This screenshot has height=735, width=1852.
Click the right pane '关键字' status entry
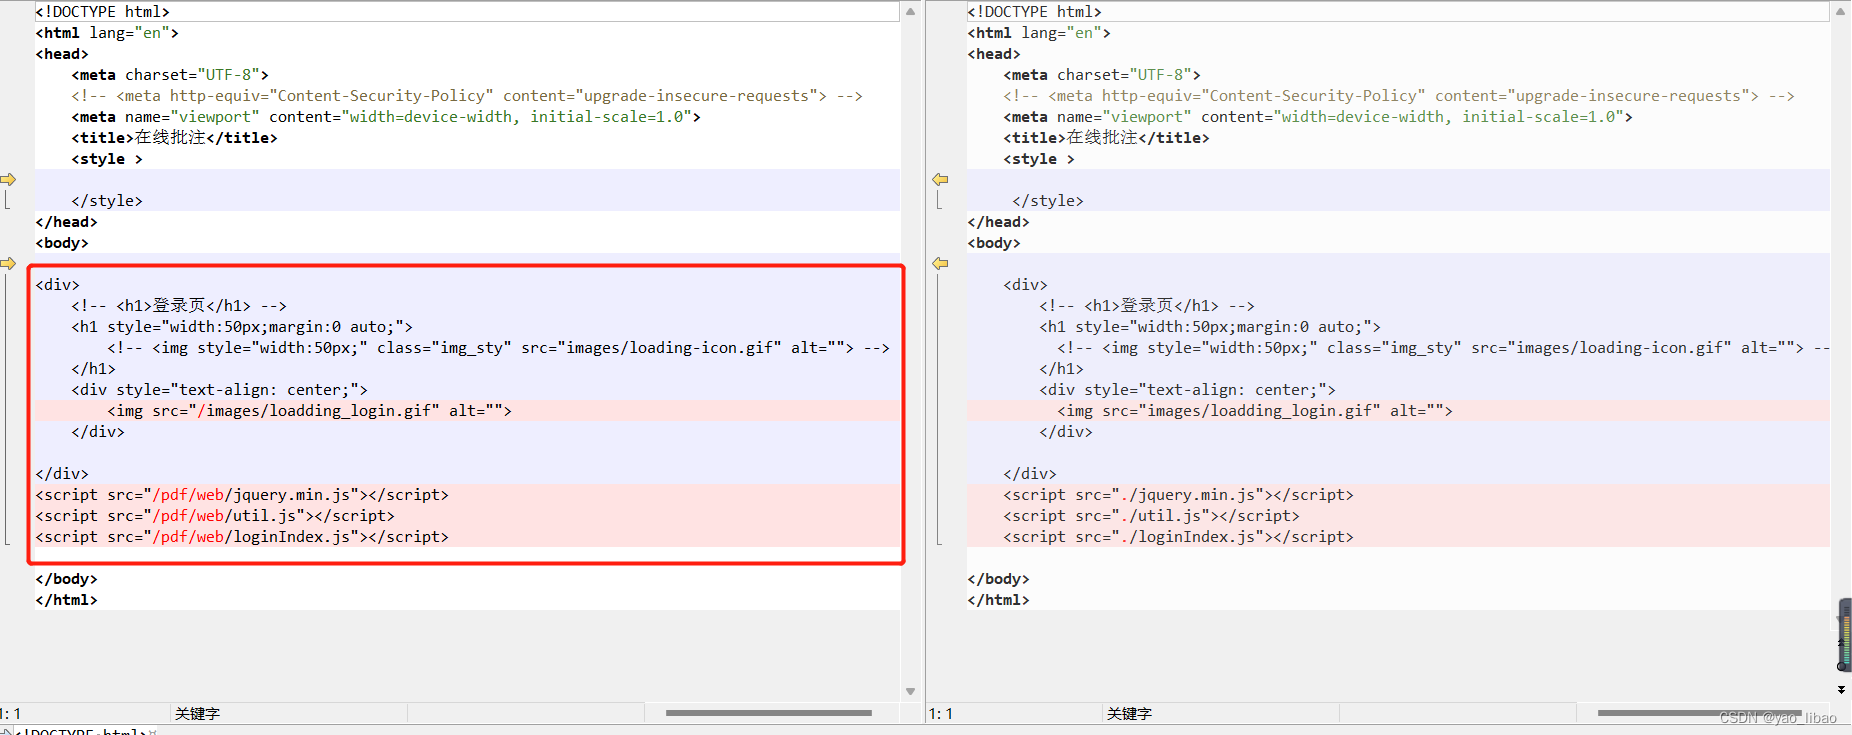pyautogui.click(x=1129, y=714)
